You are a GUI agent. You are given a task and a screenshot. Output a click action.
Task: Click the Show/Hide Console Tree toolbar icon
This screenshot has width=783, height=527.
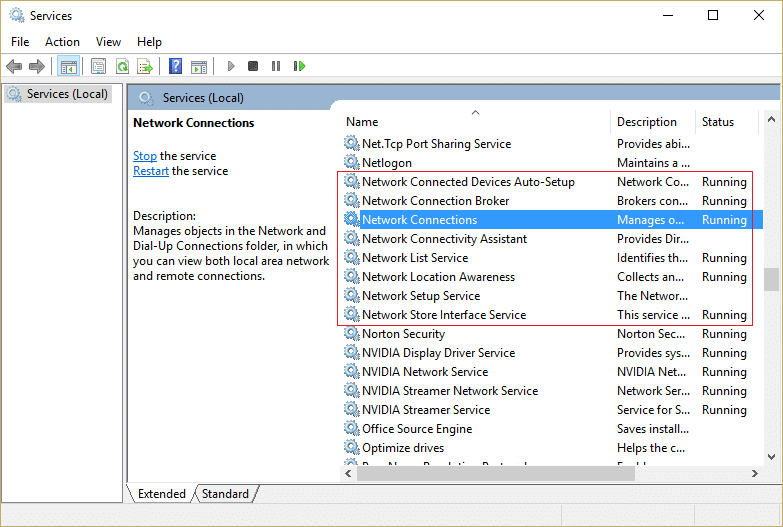pos(69,67)
